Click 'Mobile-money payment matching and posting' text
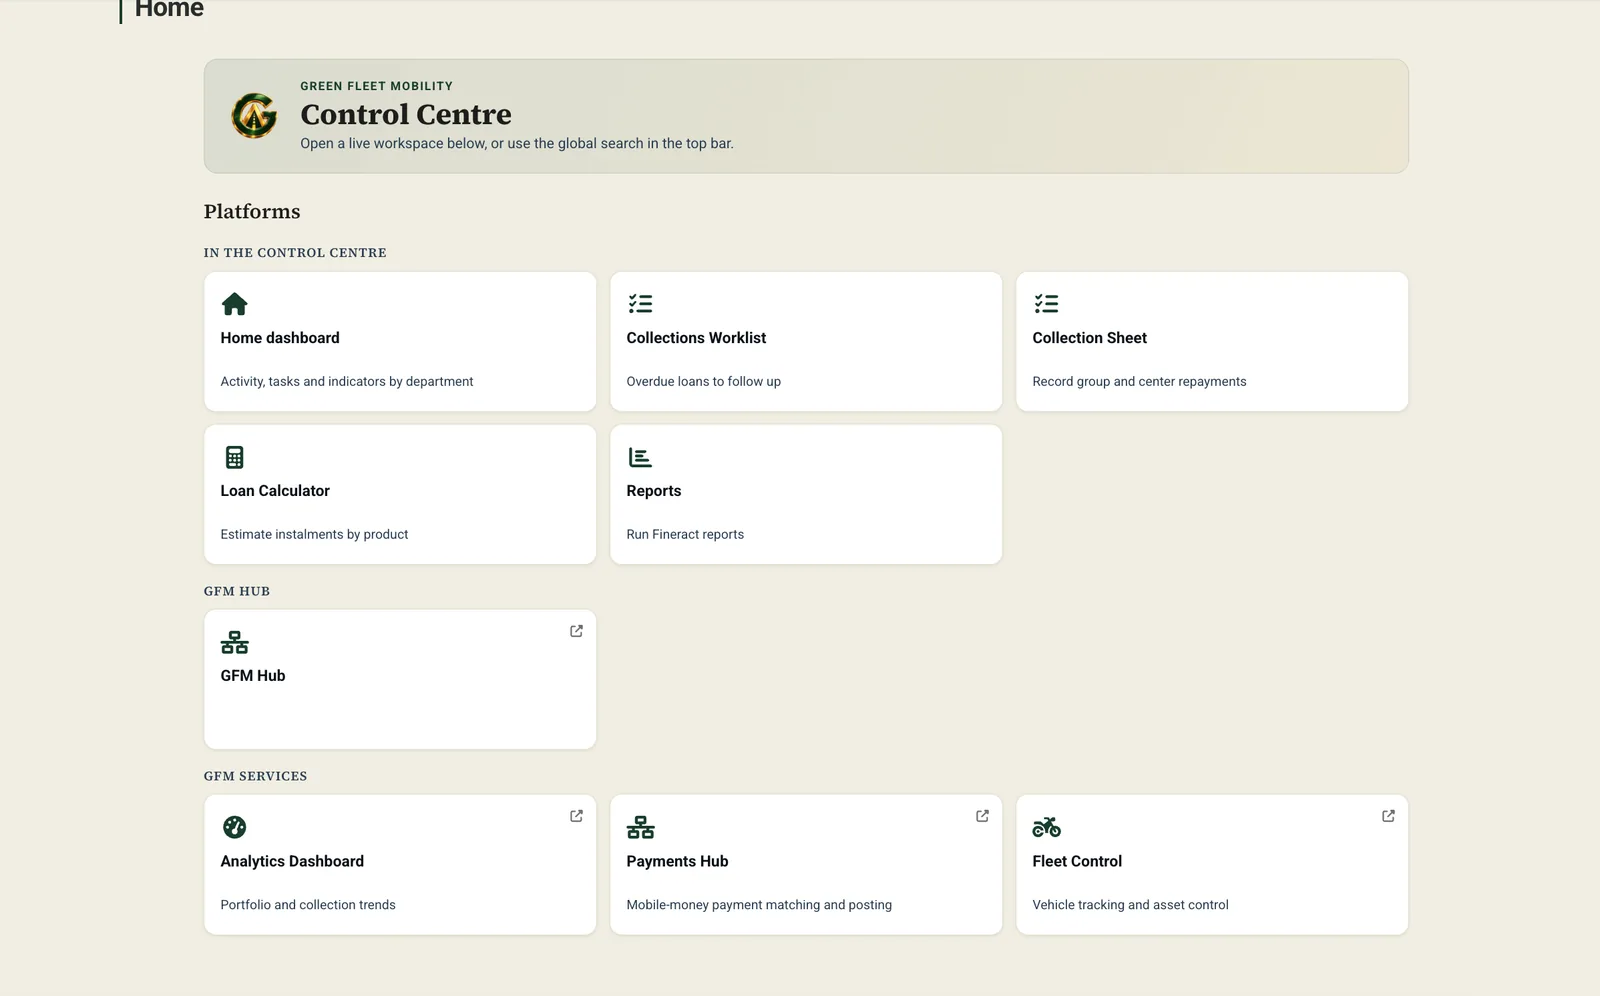 tap(759, 904)
